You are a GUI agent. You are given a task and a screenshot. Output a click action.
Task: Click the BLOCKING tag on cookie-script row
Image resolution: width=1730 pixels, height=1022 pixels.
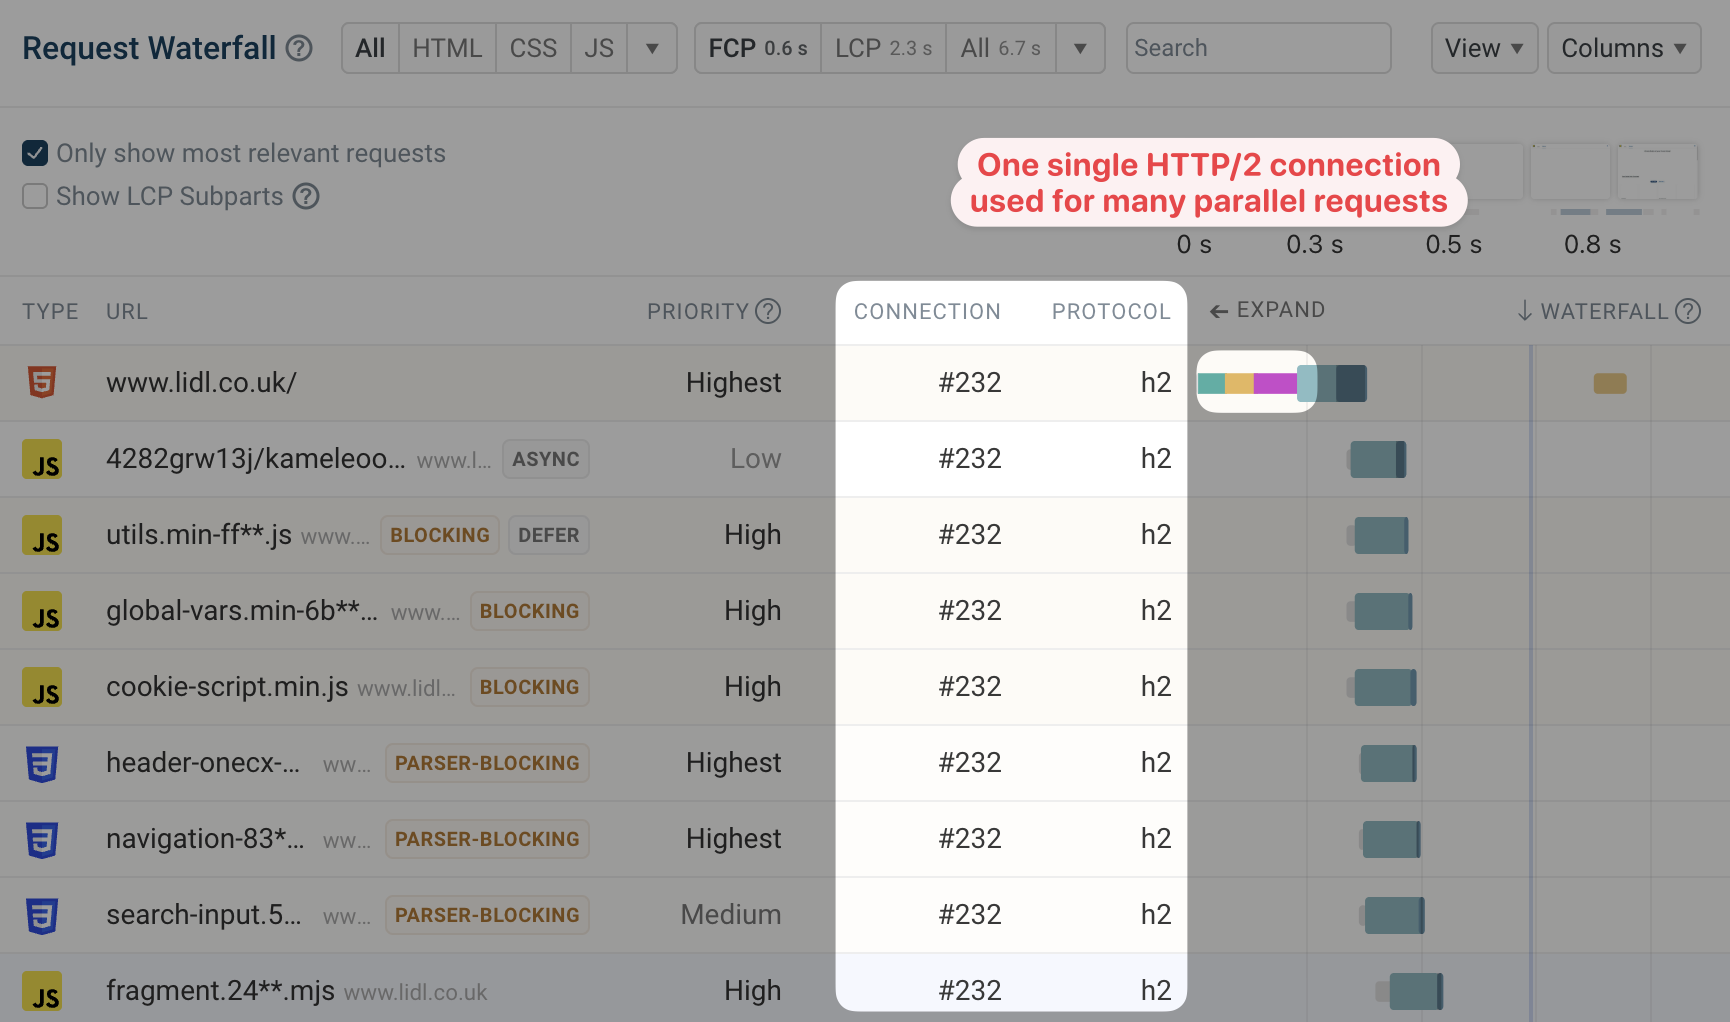(530, 687)
